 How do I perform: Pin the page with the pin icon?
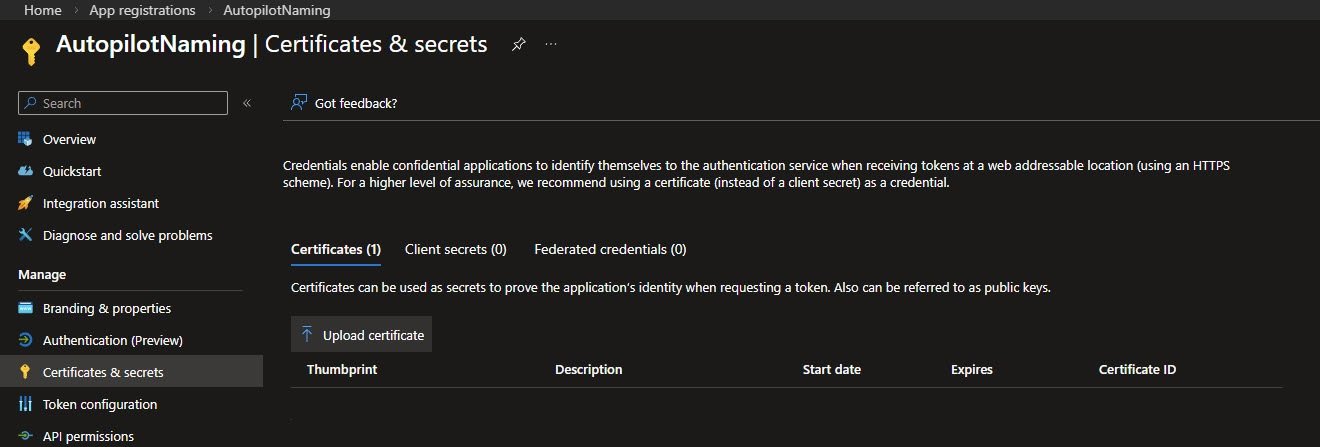[518, 45]
